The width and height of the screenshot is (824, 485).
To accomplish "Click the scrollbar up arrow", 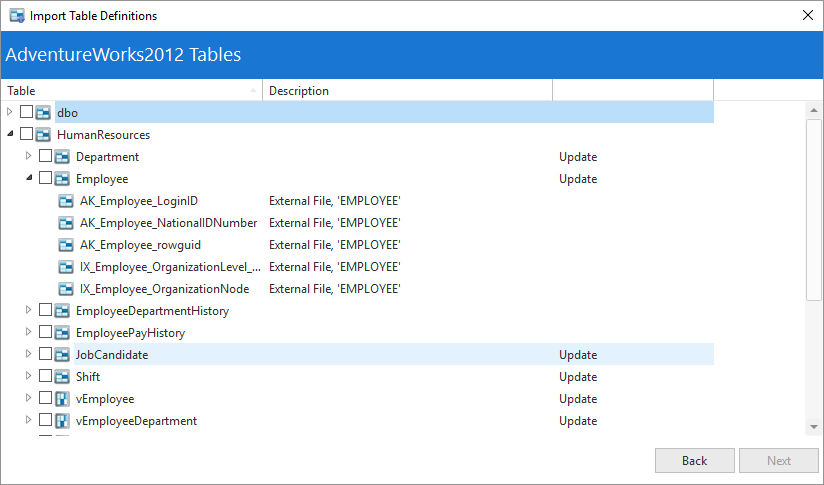I will tap(813, 110).
